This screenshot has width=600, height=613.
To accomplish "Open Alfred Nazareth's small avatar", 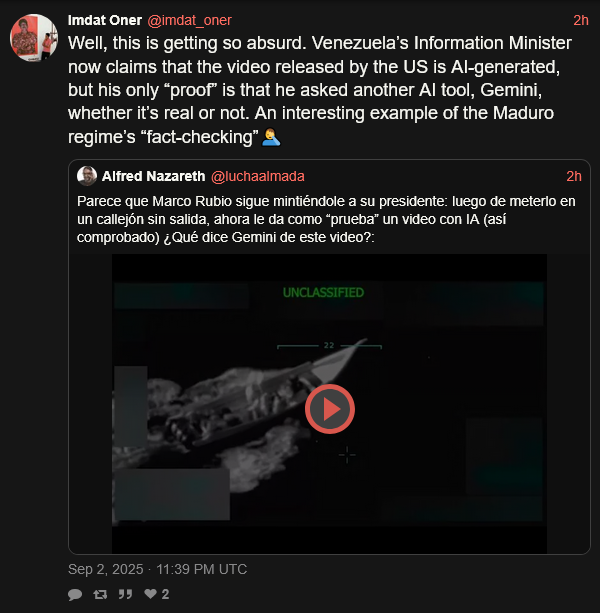I will click(87, 176).
